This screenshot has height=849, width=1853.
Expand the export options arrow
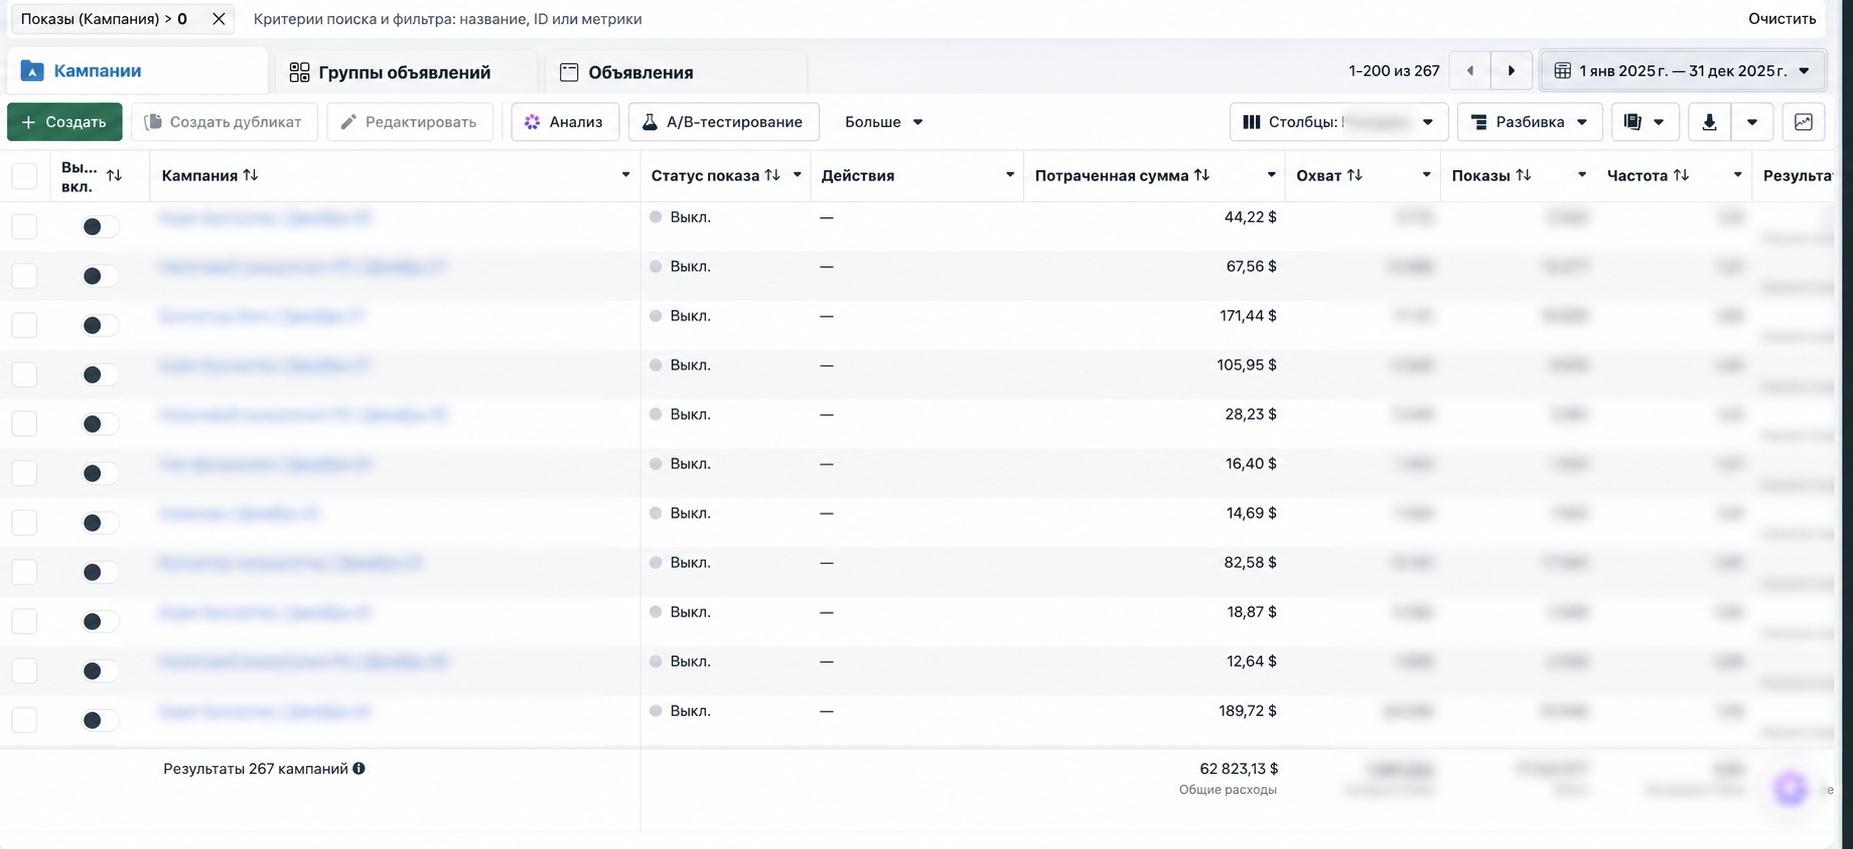(x=1752, y=122)
